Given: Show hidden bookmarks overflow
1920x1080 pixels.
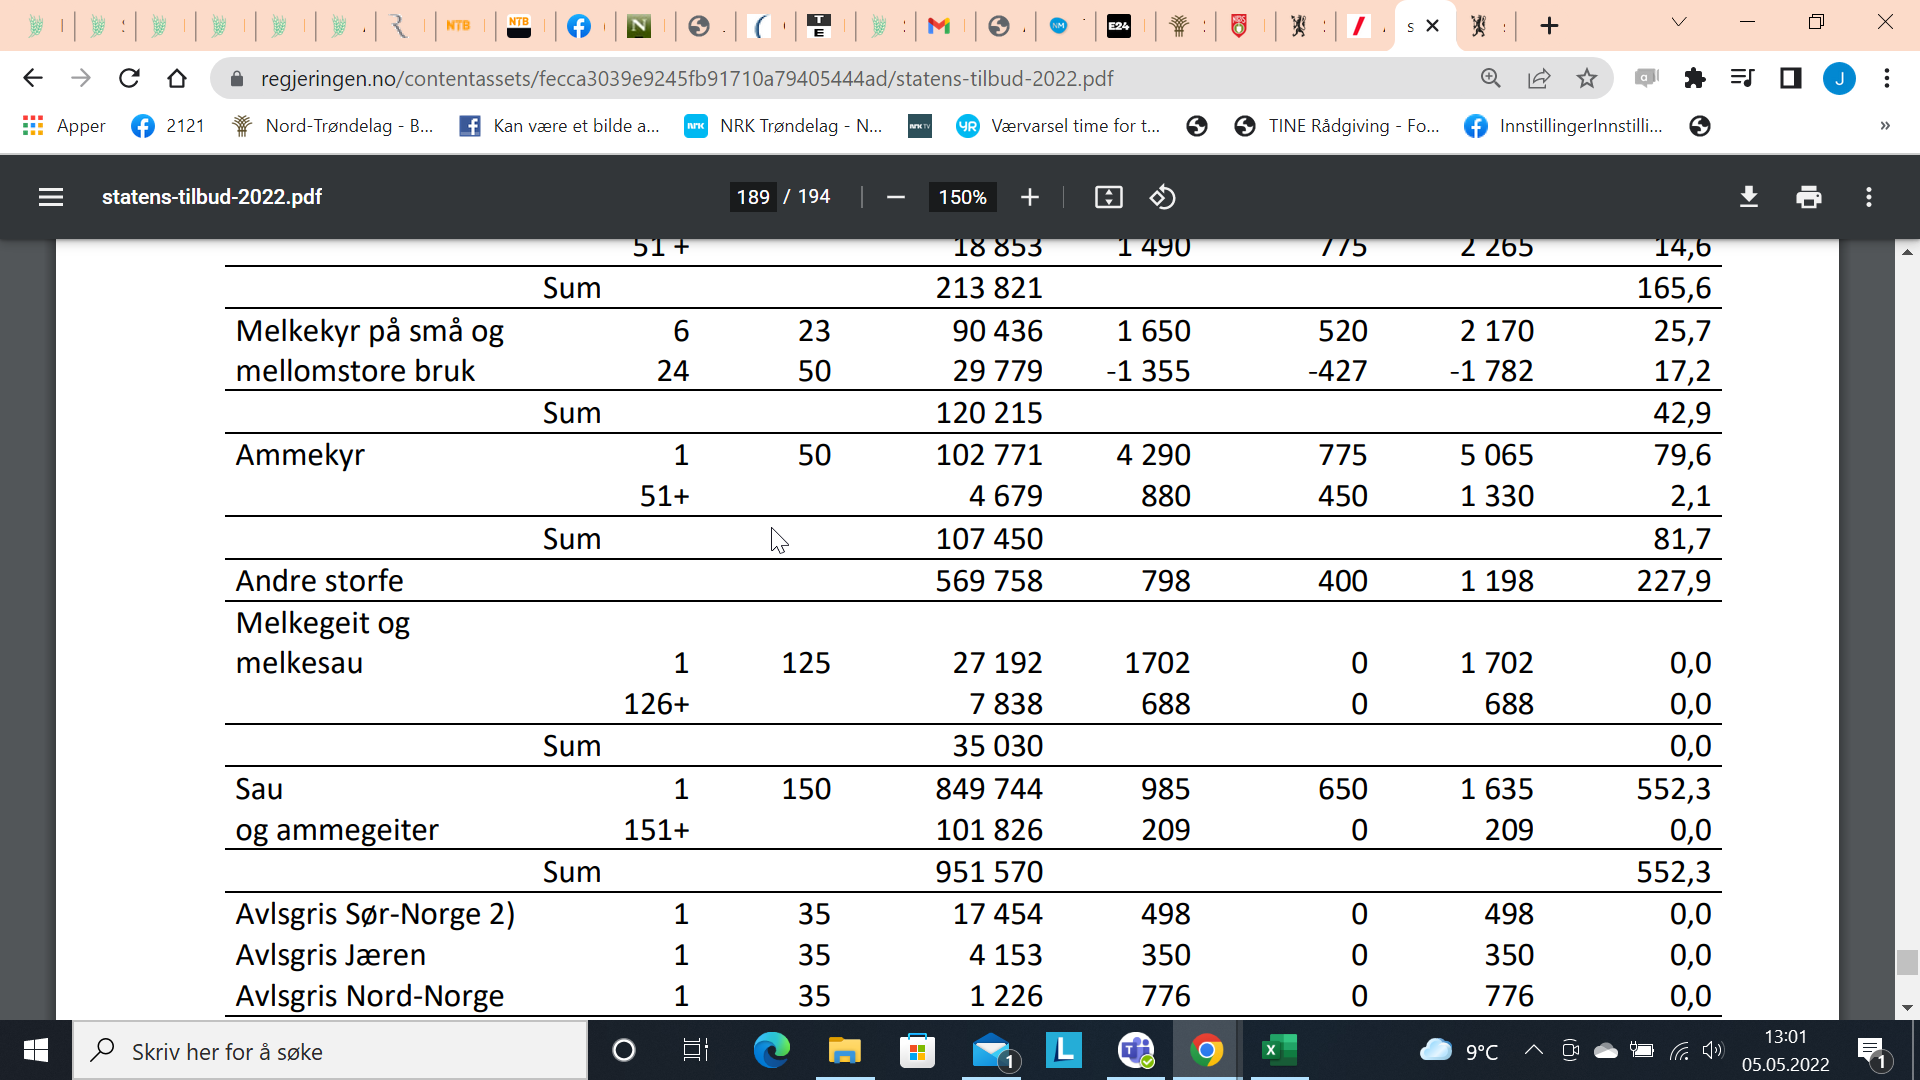Looking at the screenshot, I should click(x=1884, y=126).
